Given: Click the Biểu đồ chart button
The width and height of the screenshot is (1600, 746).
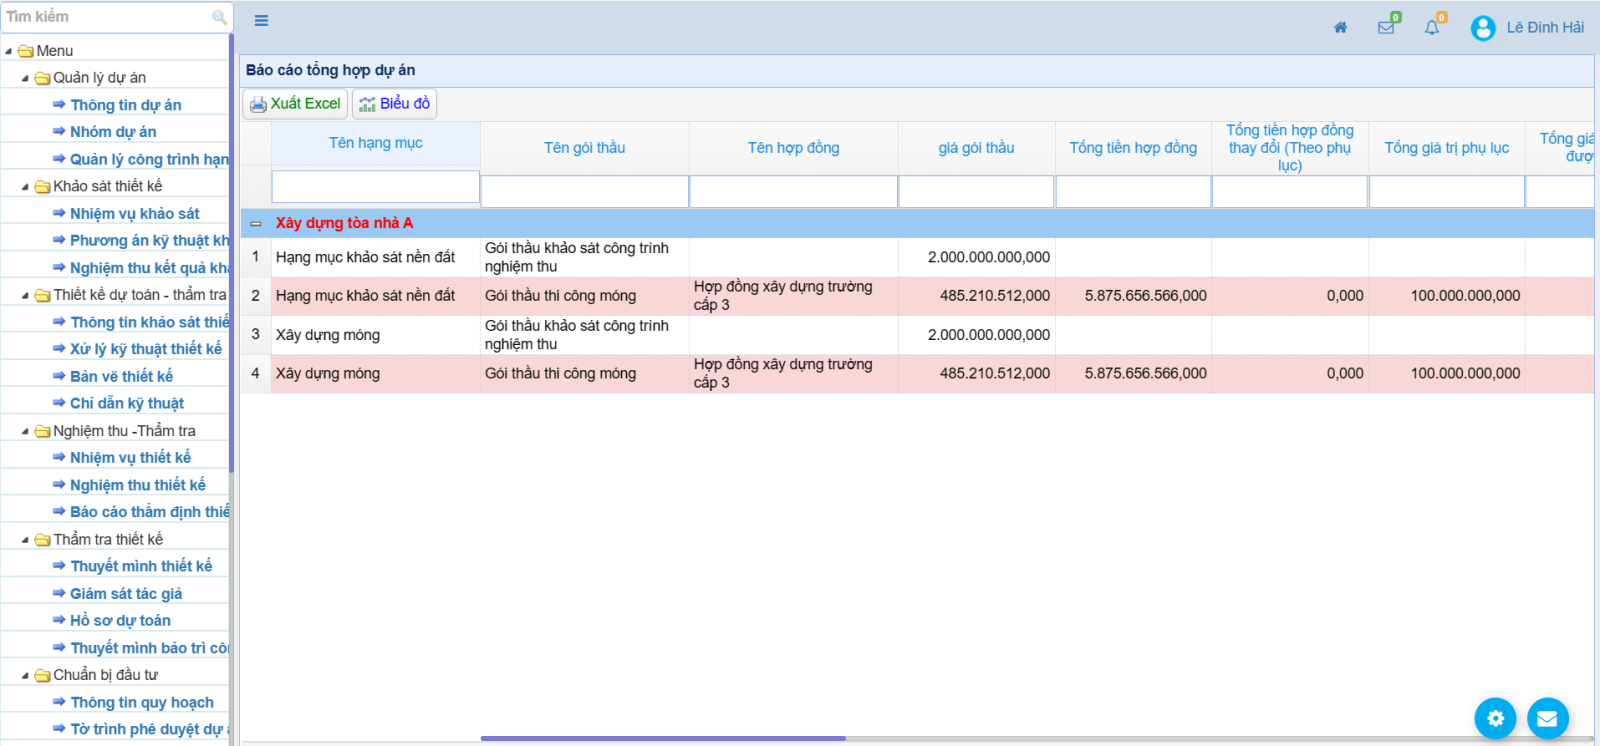Looking at the screenshot, I should [394, 104].
